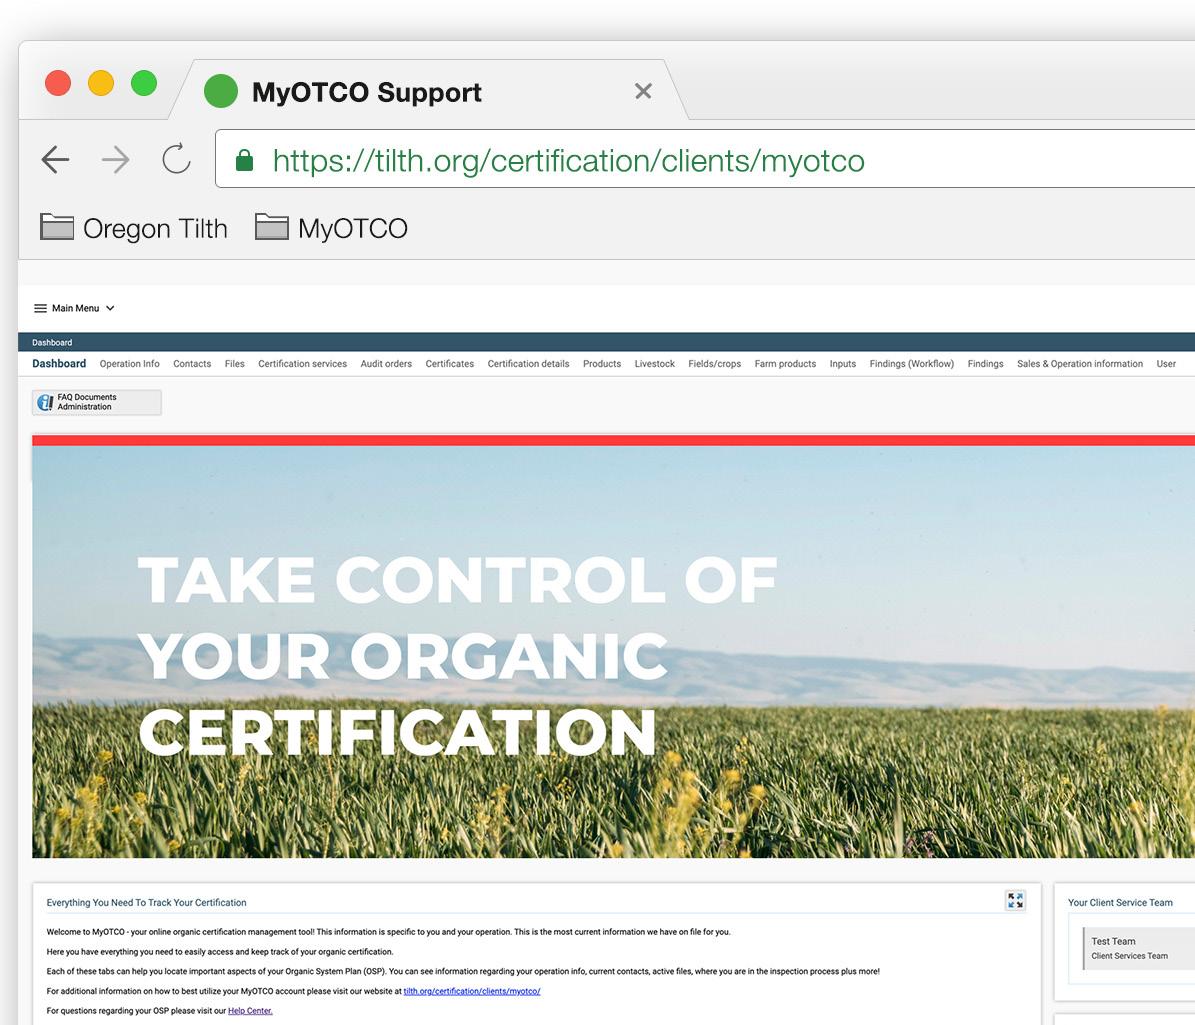Click the hamburger icon beside Main Menu
1195x1025 pixels.
point(40,309)
